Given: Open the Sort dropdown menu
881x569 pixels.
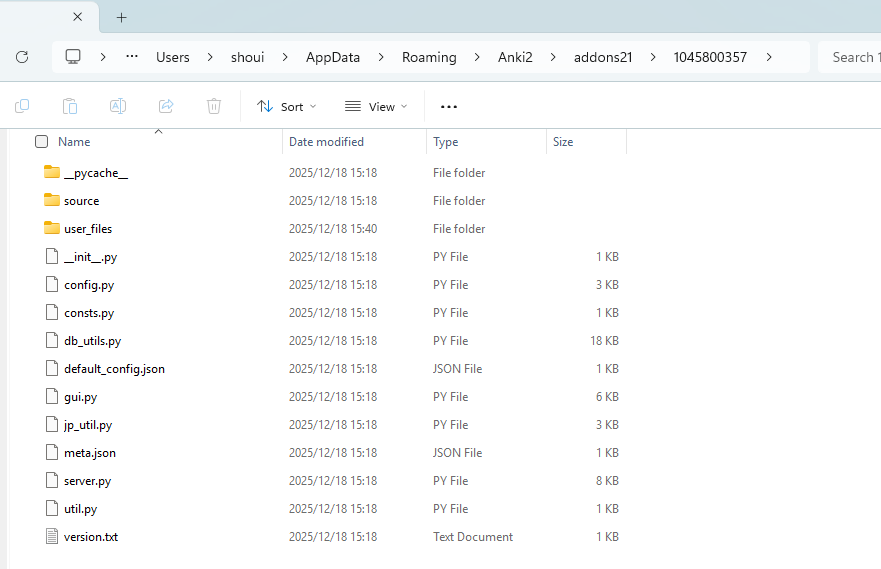Looking at the screenshot, I should [287, 107].
